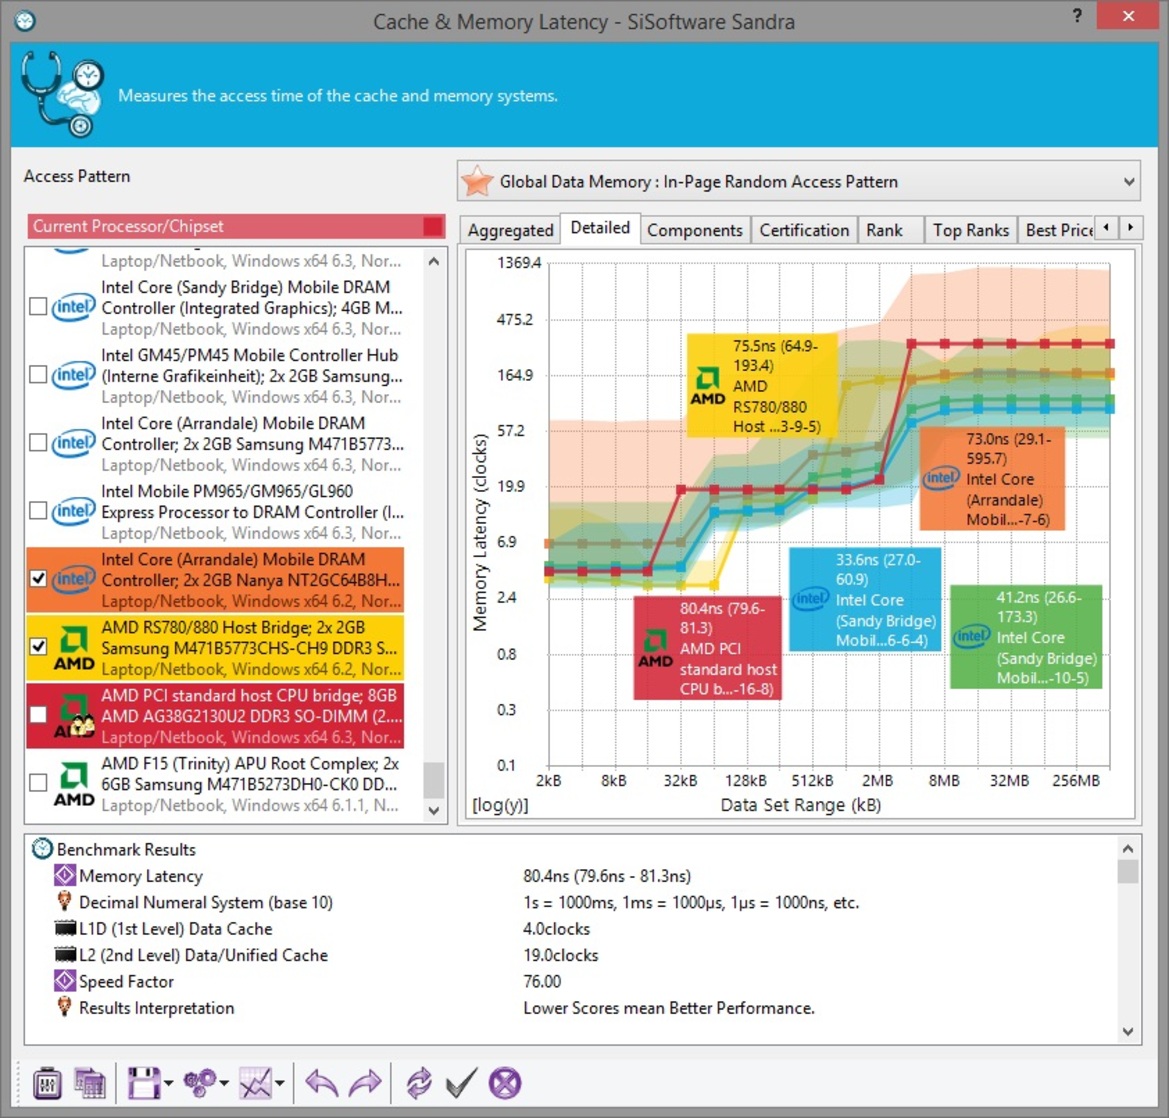Viewport: 1169px width, 1118px height.
Task: Check the AMD F15 (Trinity) APU entry
Action: (38, 783)
